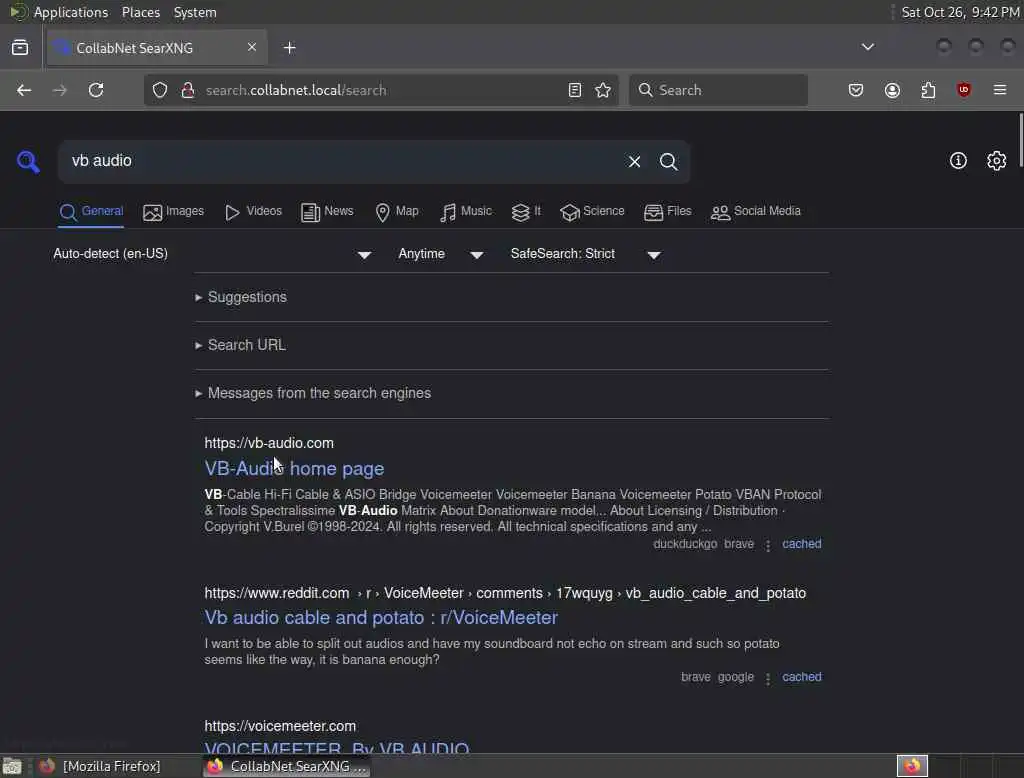Expand Messages from the search engines
Screen dimensions: 1024x778
(x=313, y=393)
